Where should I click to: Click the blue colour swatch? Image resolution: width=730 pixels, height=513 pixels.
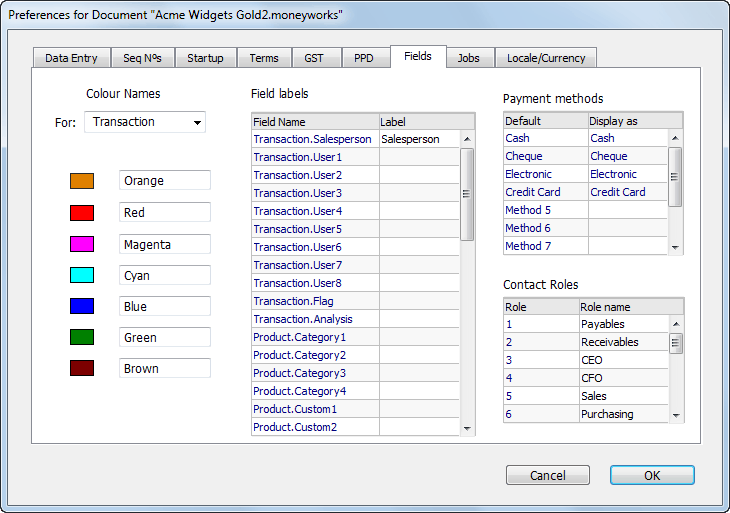[82, 306]
